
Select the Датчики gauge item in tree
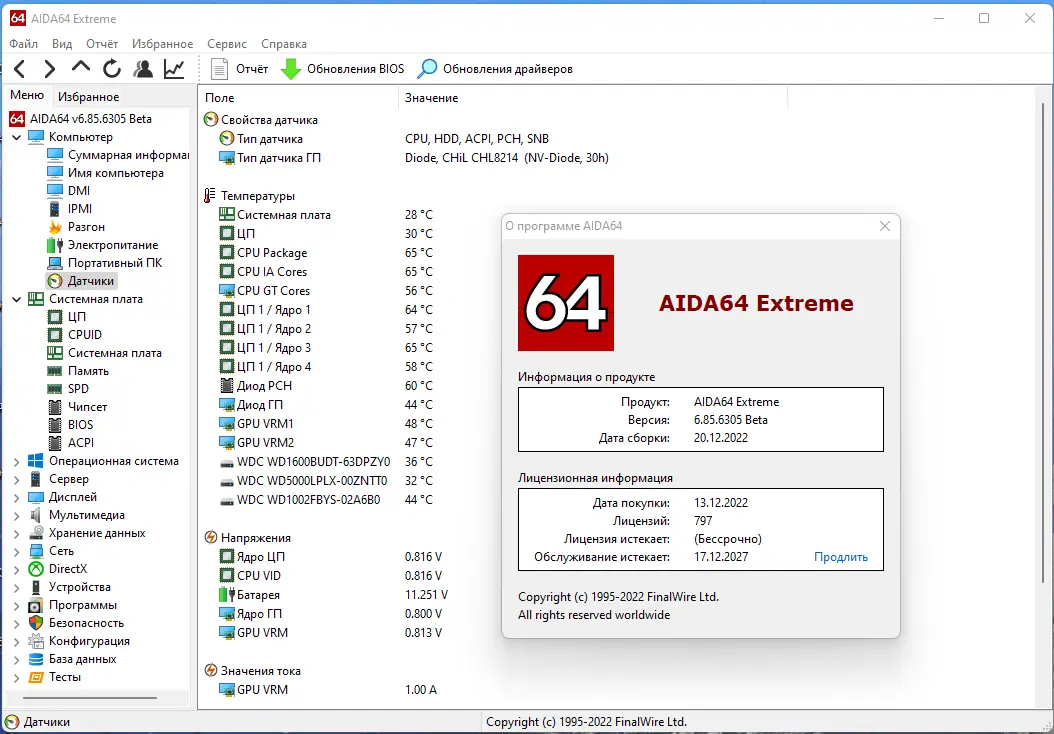coord(81,281)
